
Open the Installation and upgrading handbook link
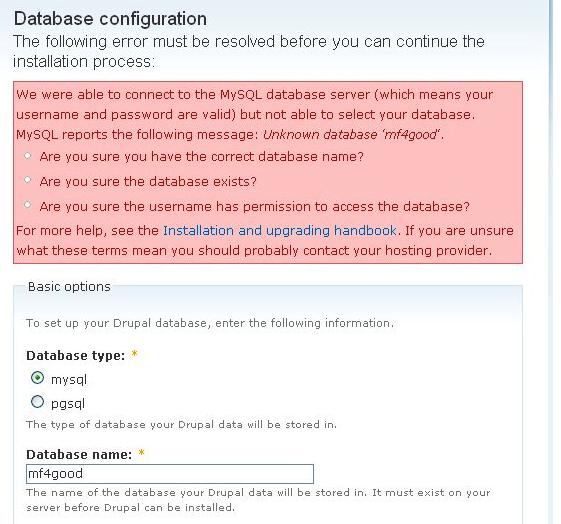pyautogui.click(x=280, y=230)
